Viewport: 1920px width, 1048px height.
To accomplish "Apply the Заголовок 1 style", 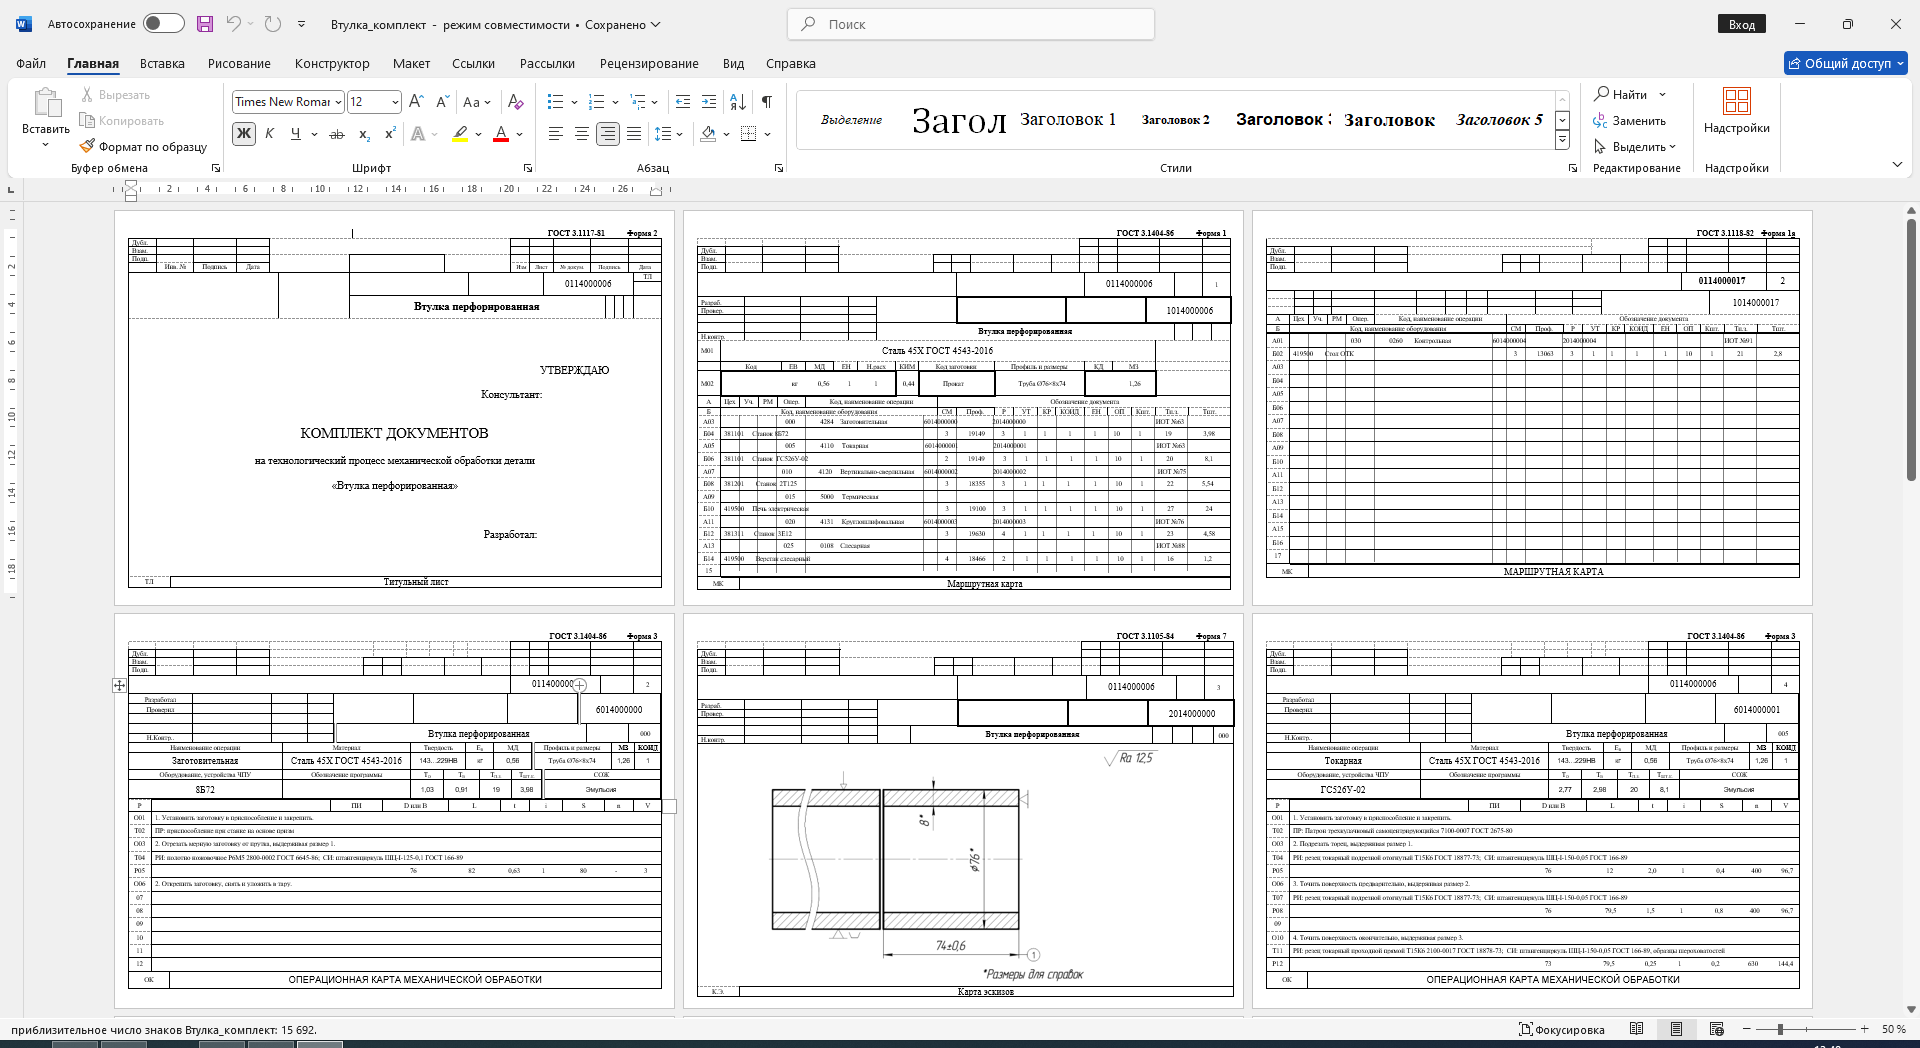I will [x=1068, y=119].
